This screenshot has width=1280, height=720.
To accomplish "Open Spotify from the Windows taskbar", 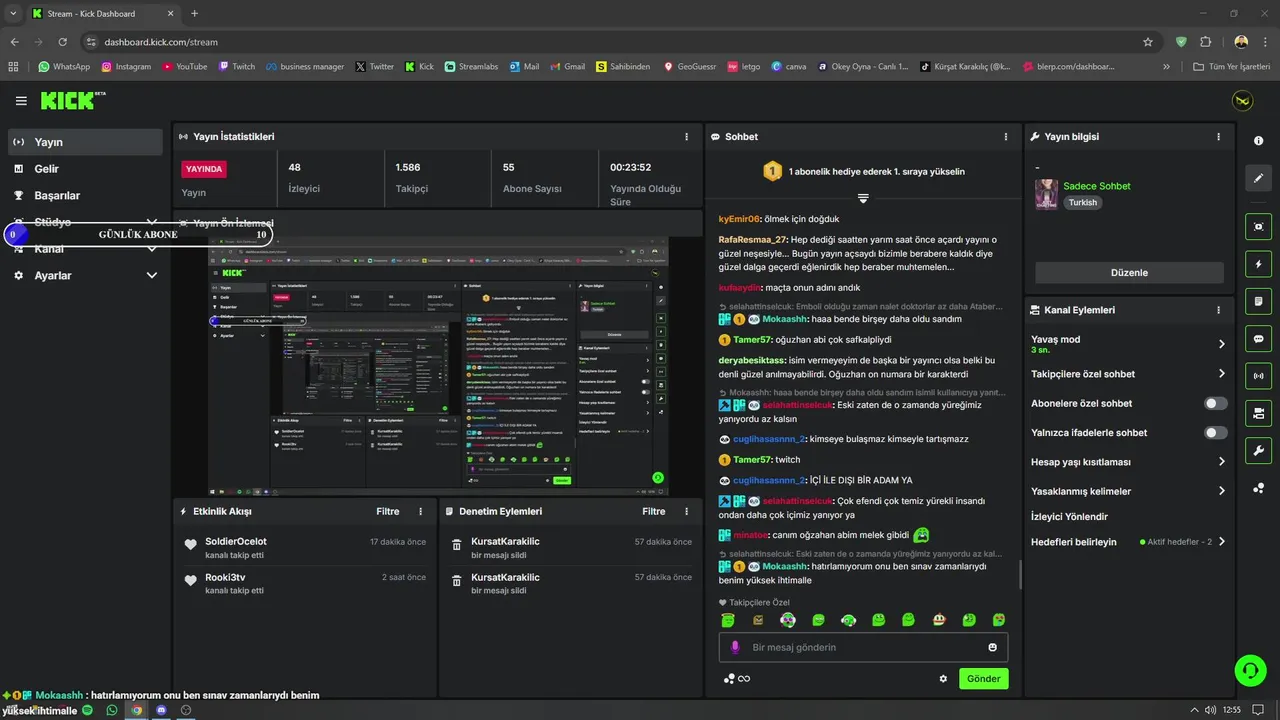I will point(87,710).
